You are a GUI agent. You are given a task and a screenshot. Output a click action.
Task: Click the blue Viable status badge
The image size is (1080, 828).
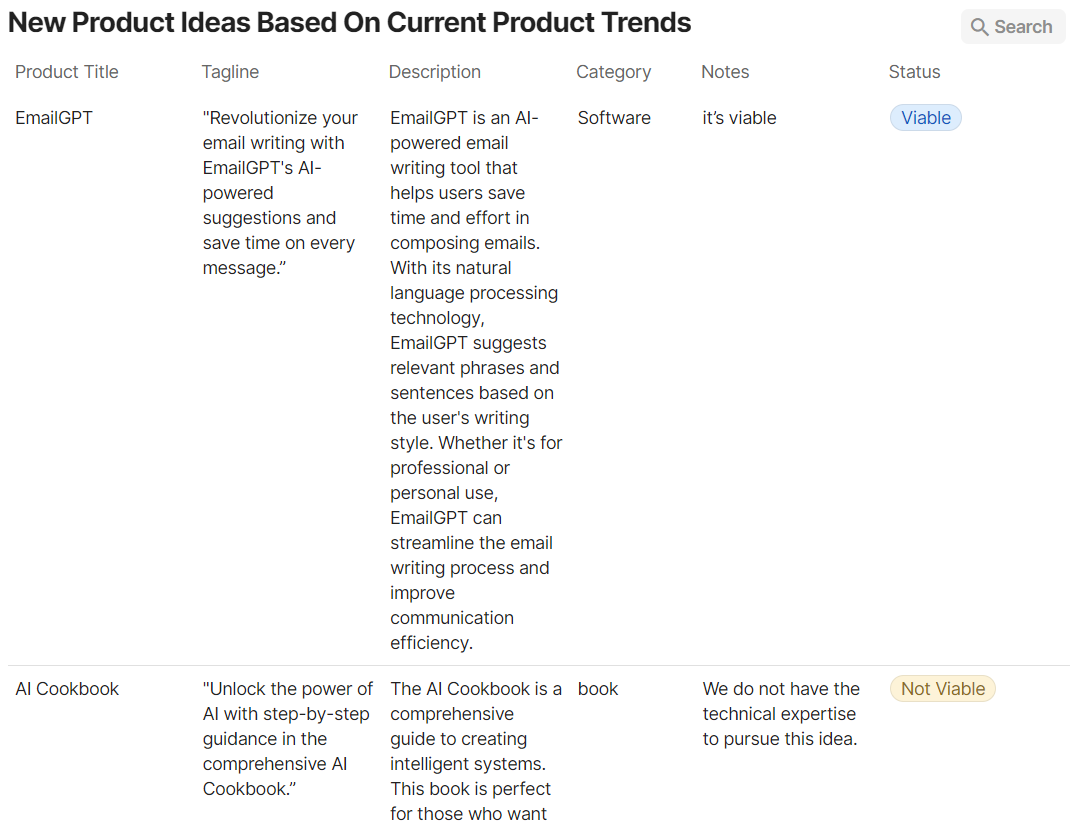pyautogui.click(x=925, y=118)
